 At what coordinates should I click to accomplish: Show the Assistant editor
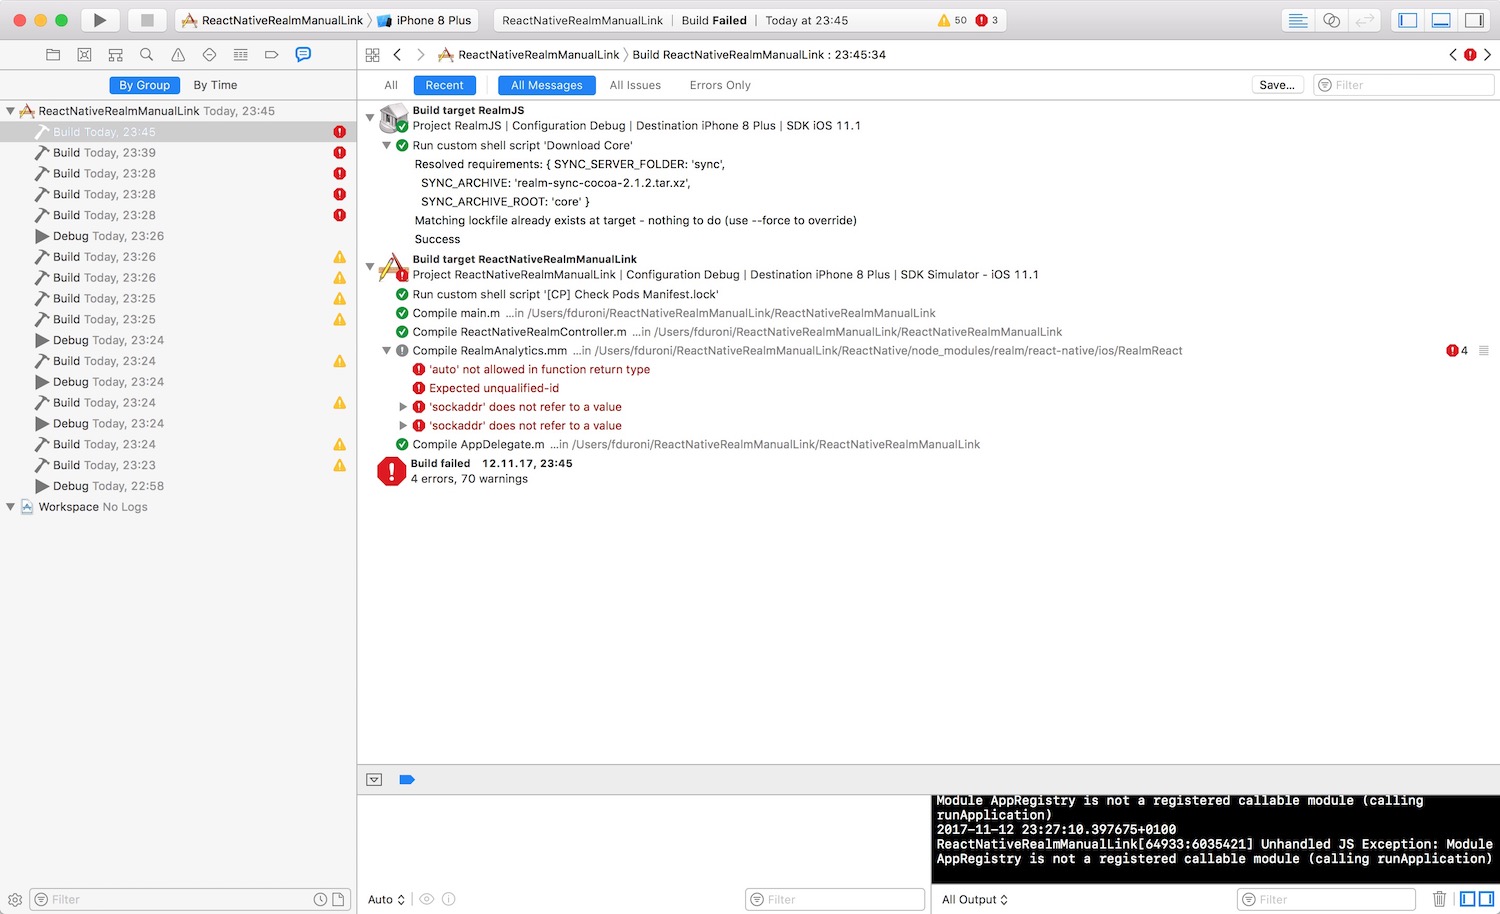coord(1331,20)
